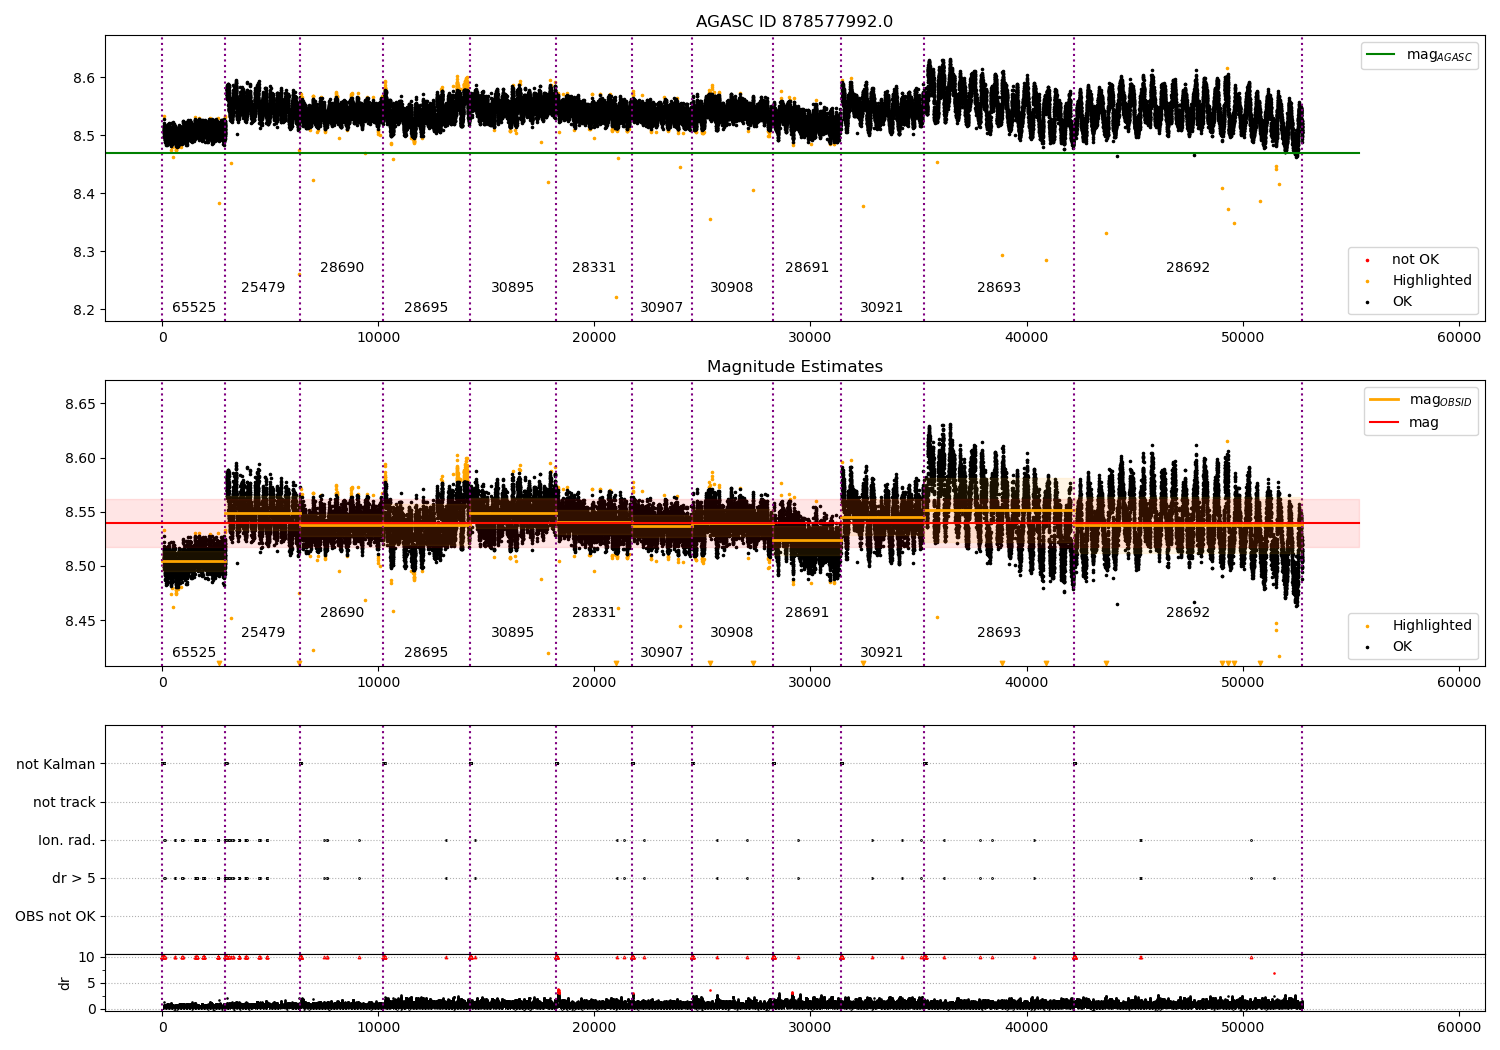Click obsid label 30908 in top plot

(x=732, y=288)
